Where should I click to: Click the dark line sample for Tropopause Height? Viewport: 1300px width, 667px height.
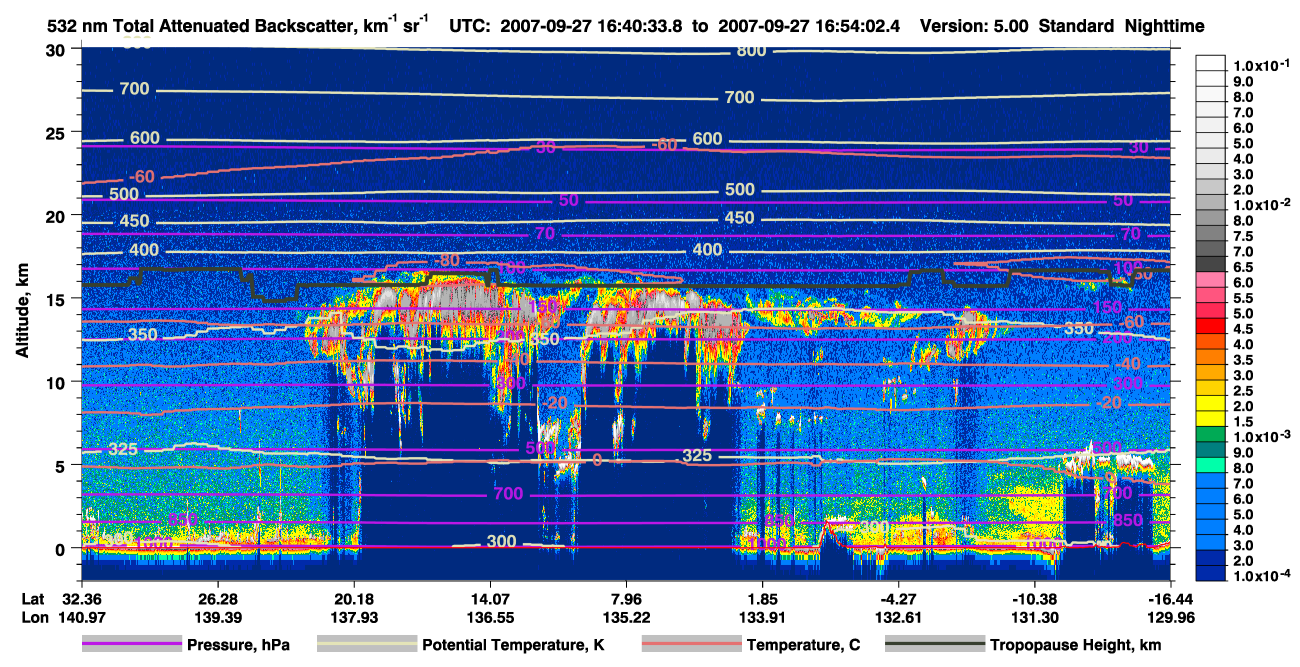pyautogui.click(x=934, y=645)
